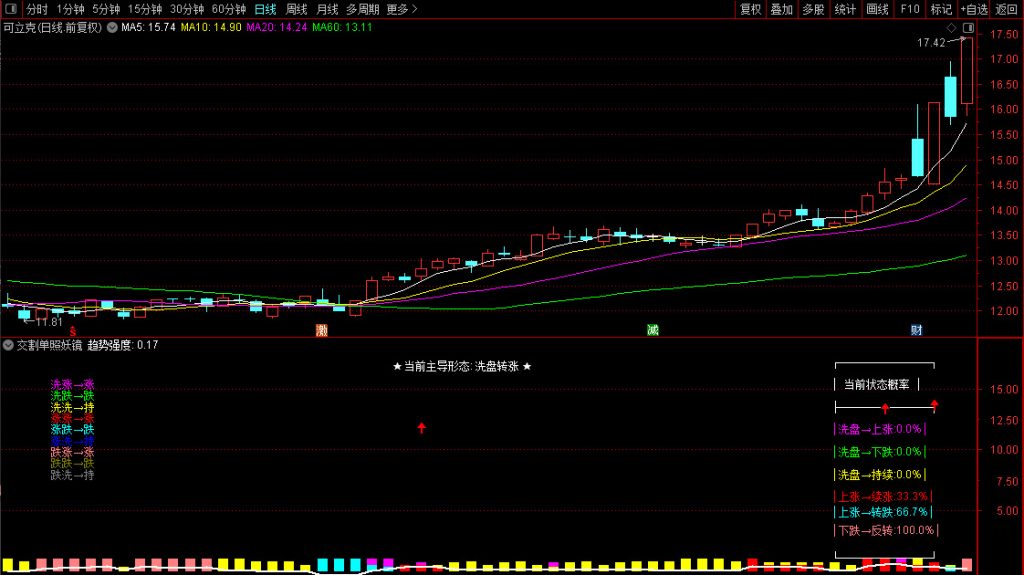
Task: Add stock via +自选 button
Action: coord(974,9)
